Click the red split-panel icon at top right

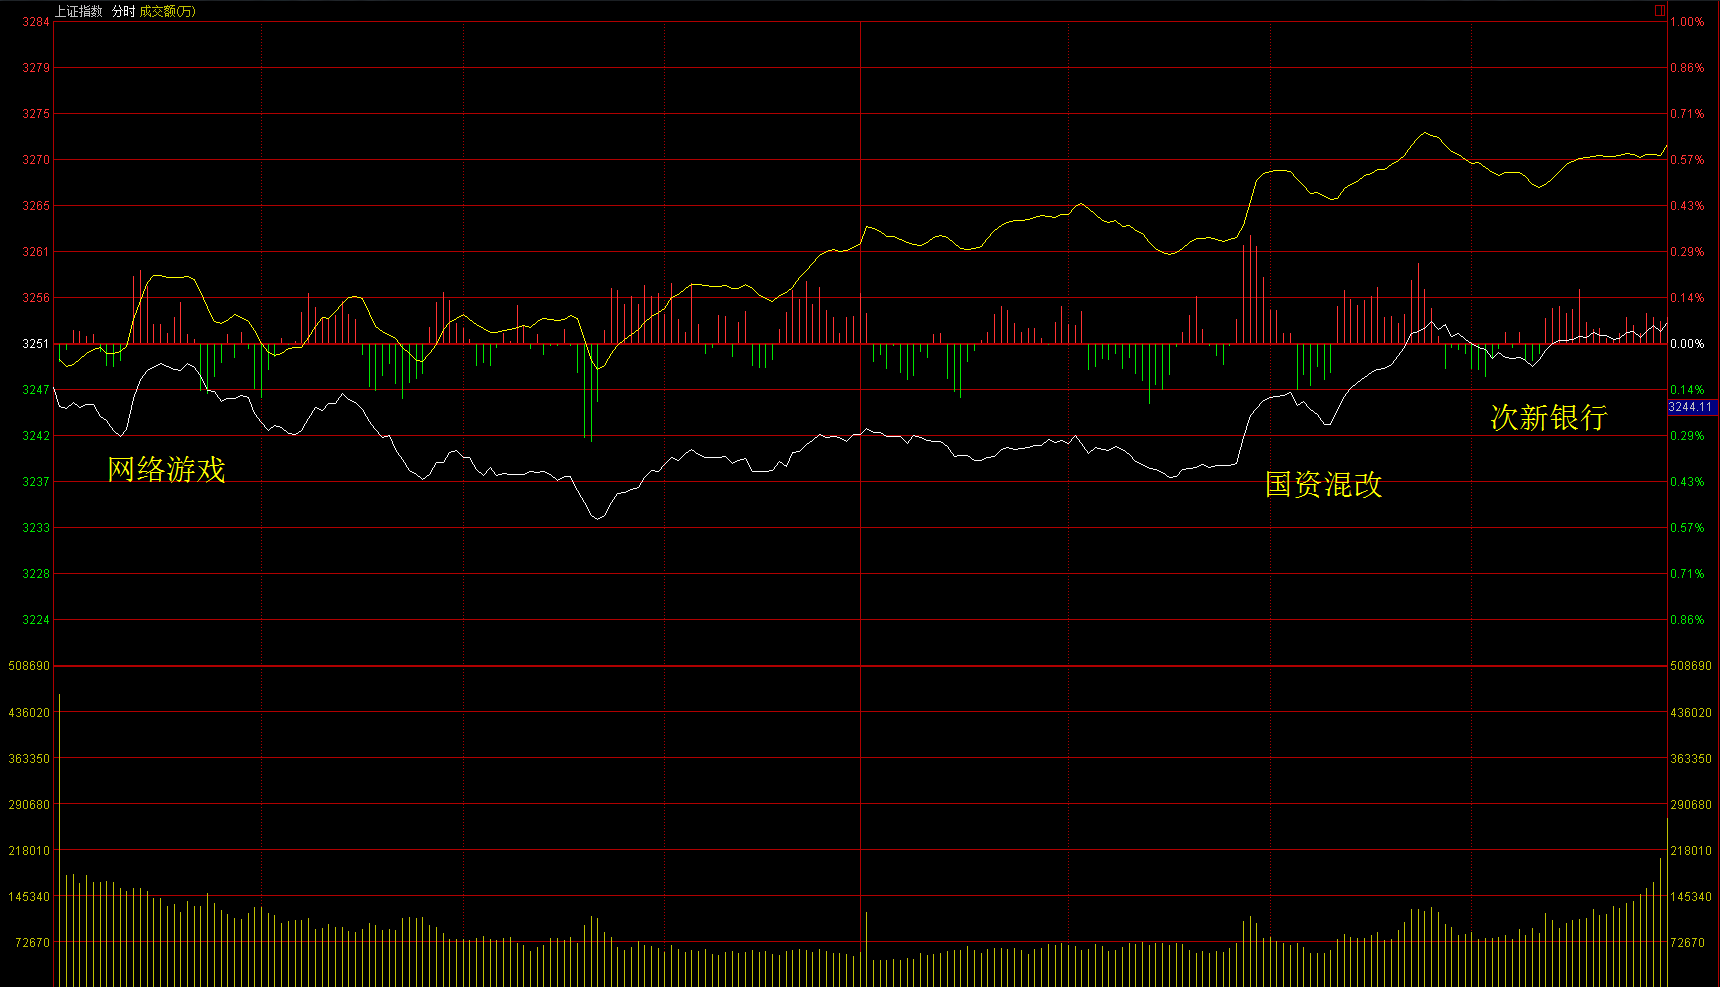pos(1660,11)
